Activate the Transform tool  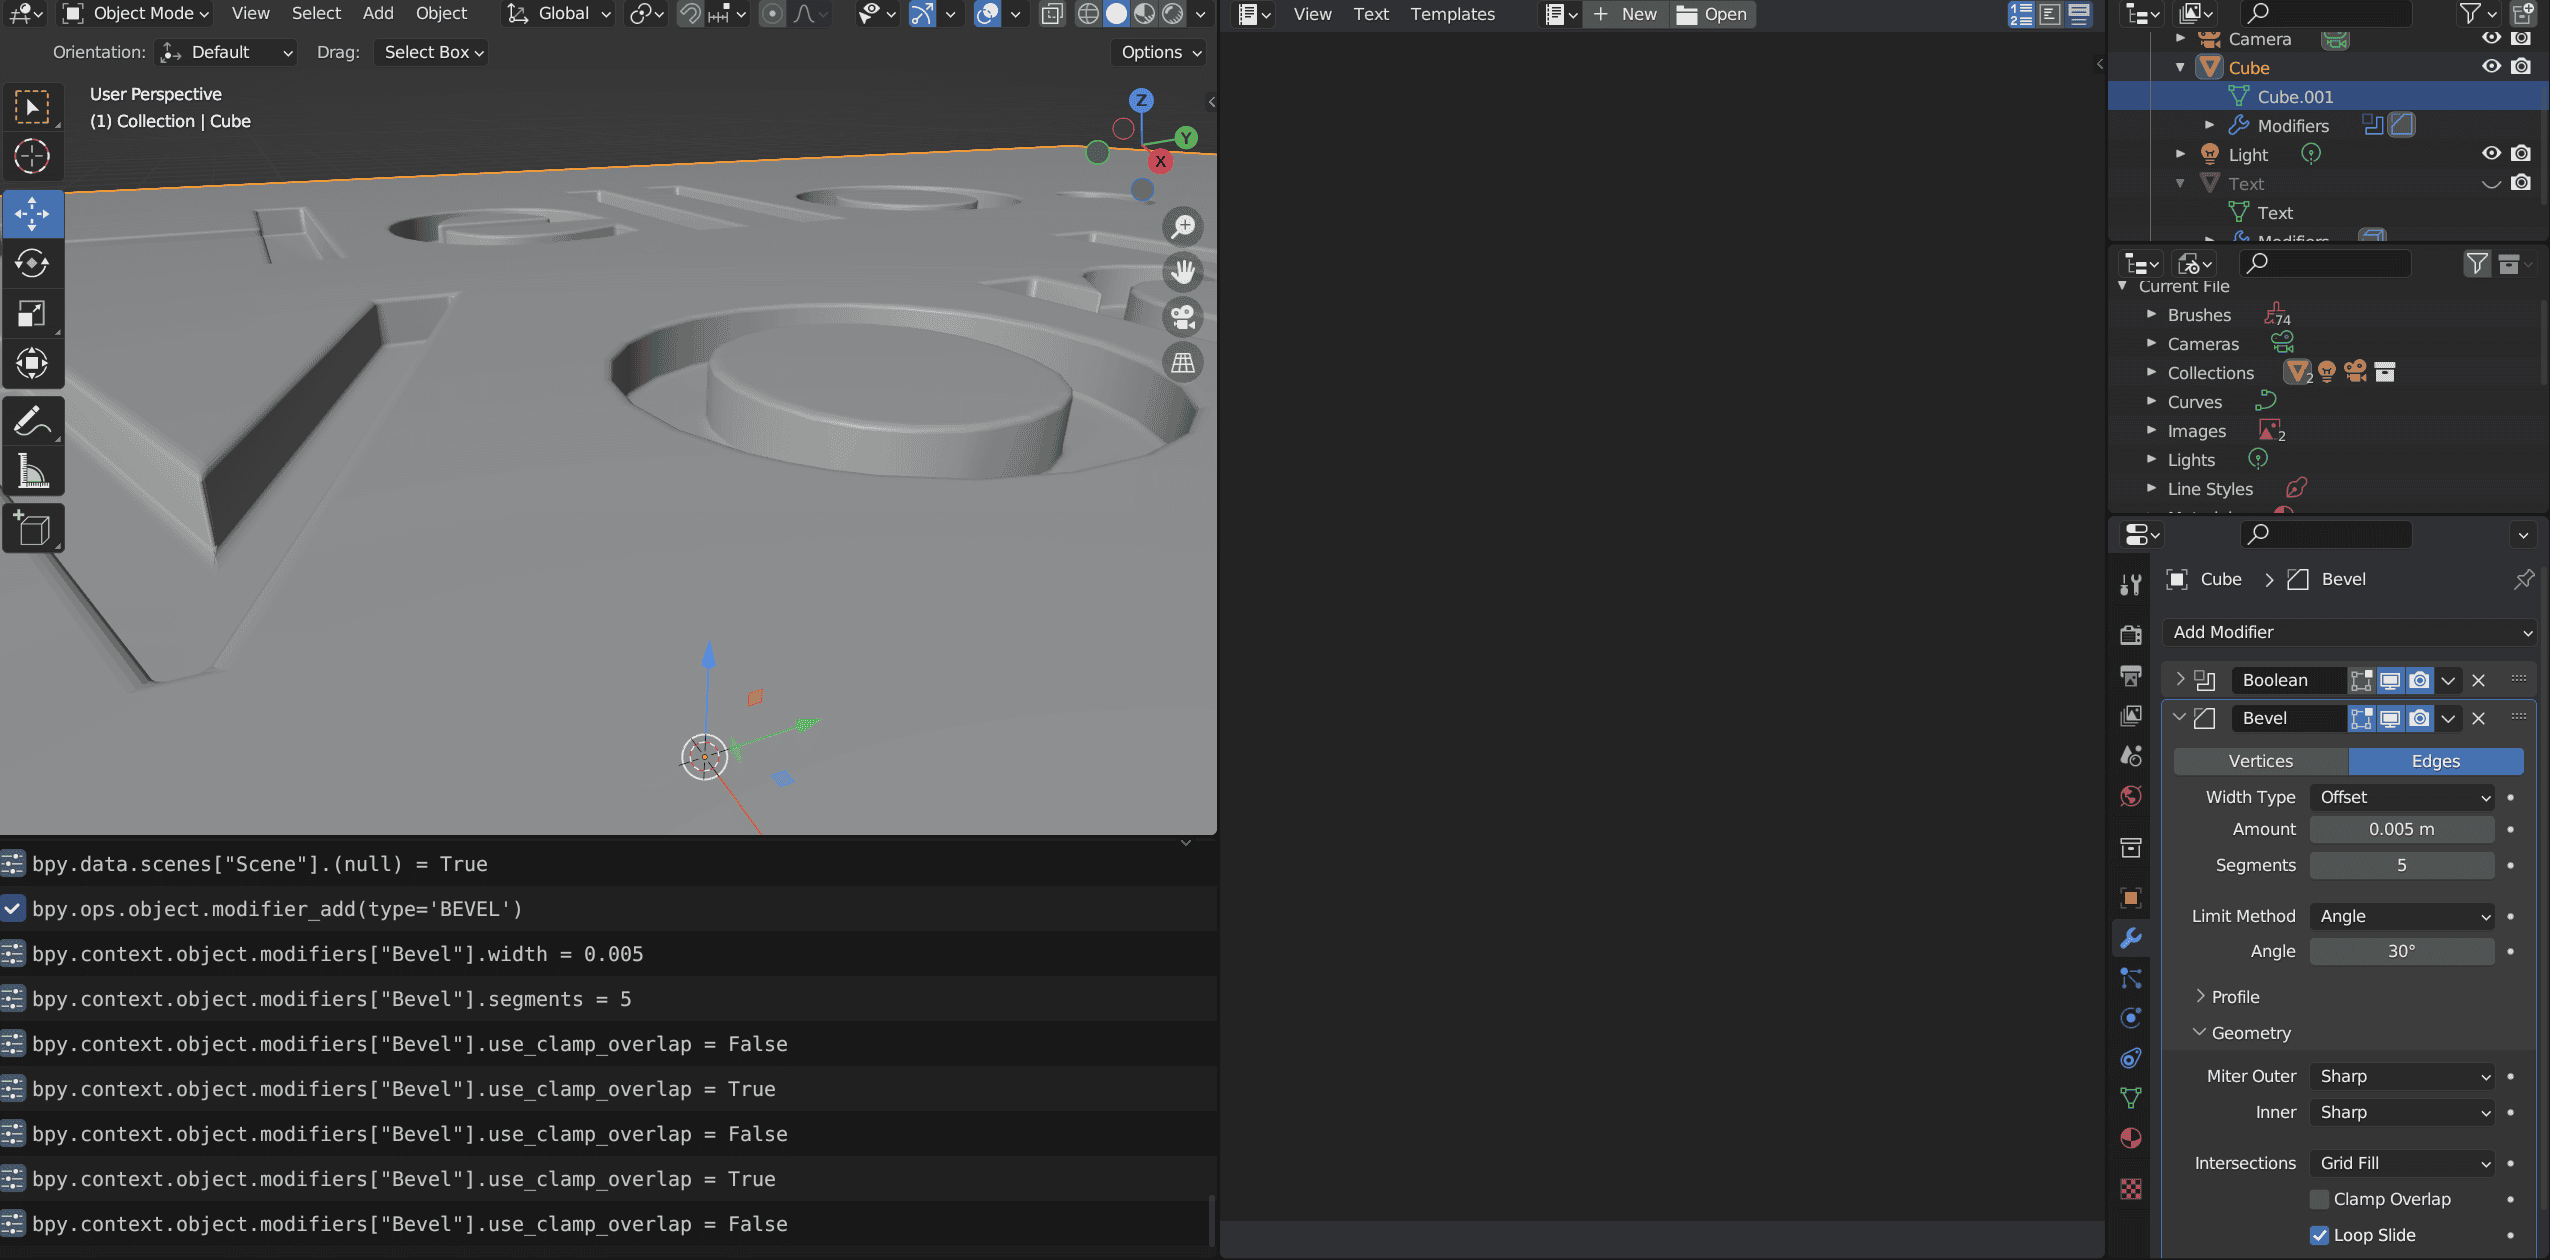tap(32, 363)
